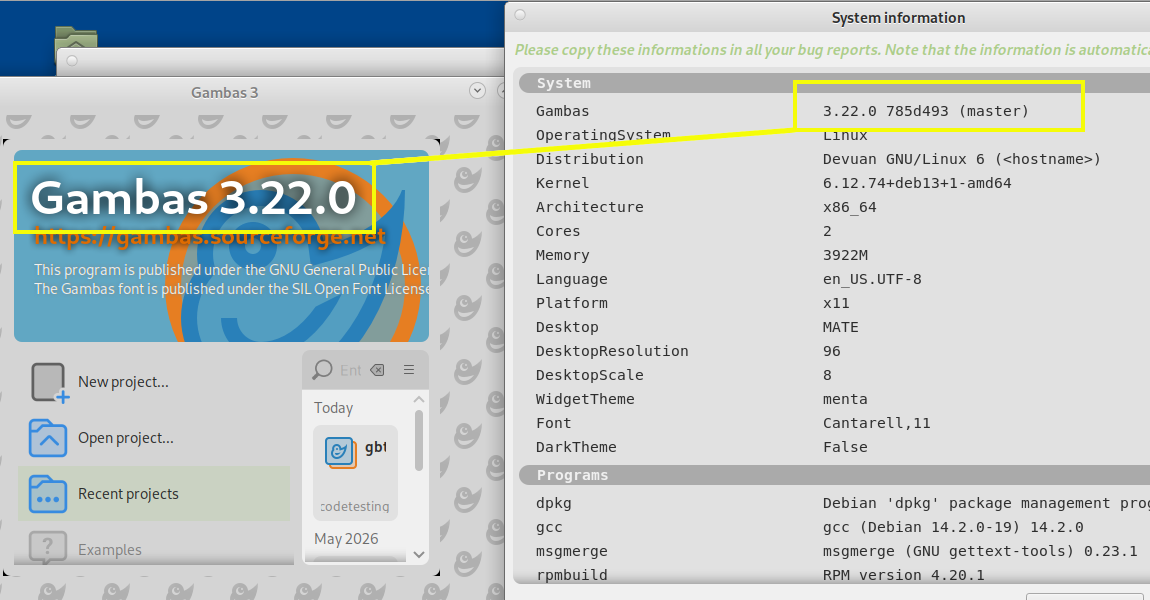
Task: Click the System information window circle button
Action: coord(520,15)
